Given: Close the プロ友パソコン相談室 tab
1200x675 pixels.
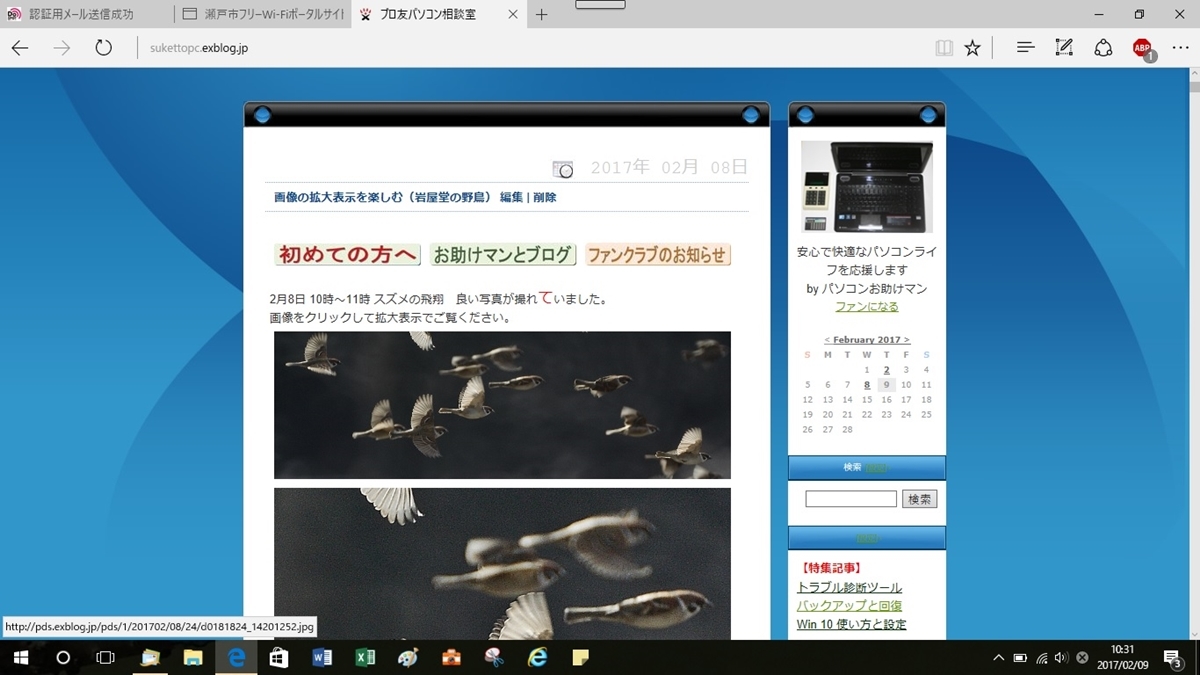Looking at the screenshot, I should point(513,15).
